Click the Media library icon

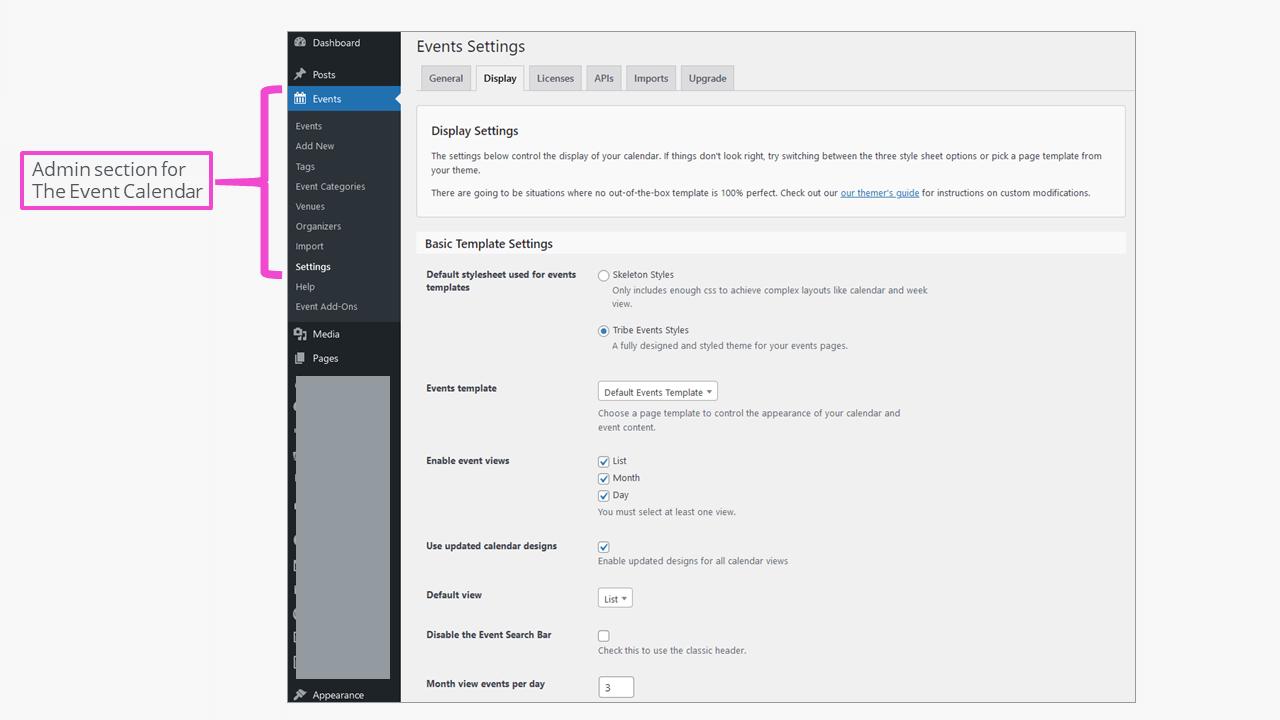tap(302, 334)
